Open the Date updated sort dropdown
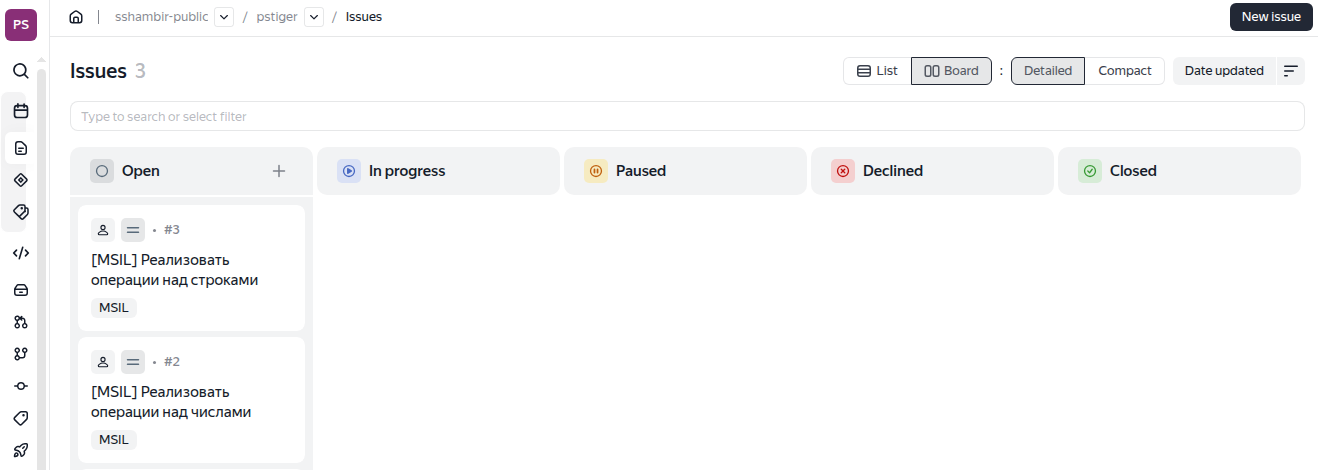The image size is (1318, 470). (x=1224, y=71)
